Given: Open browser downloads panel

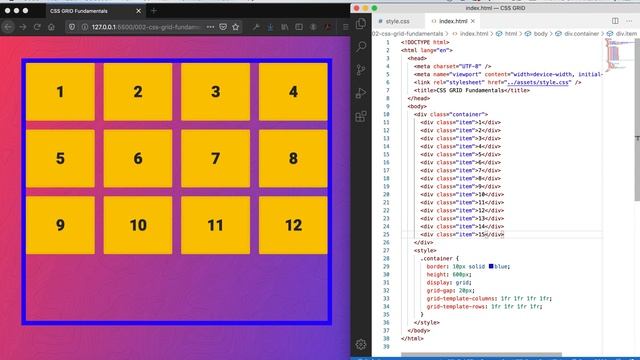Looking at the screenshot, I should tap(270, 27).
